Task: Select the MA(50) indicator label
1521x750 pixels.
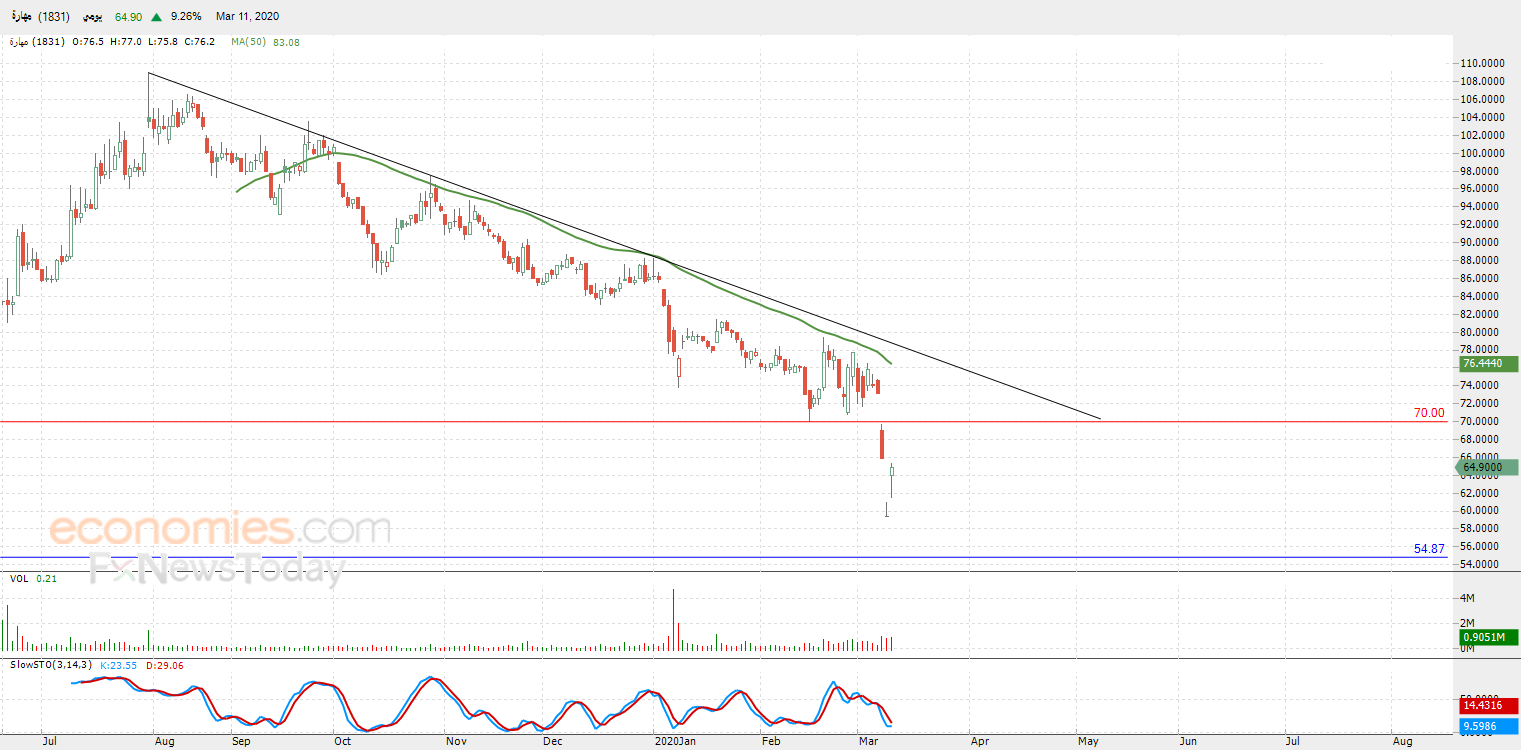Action: [247, 42]
